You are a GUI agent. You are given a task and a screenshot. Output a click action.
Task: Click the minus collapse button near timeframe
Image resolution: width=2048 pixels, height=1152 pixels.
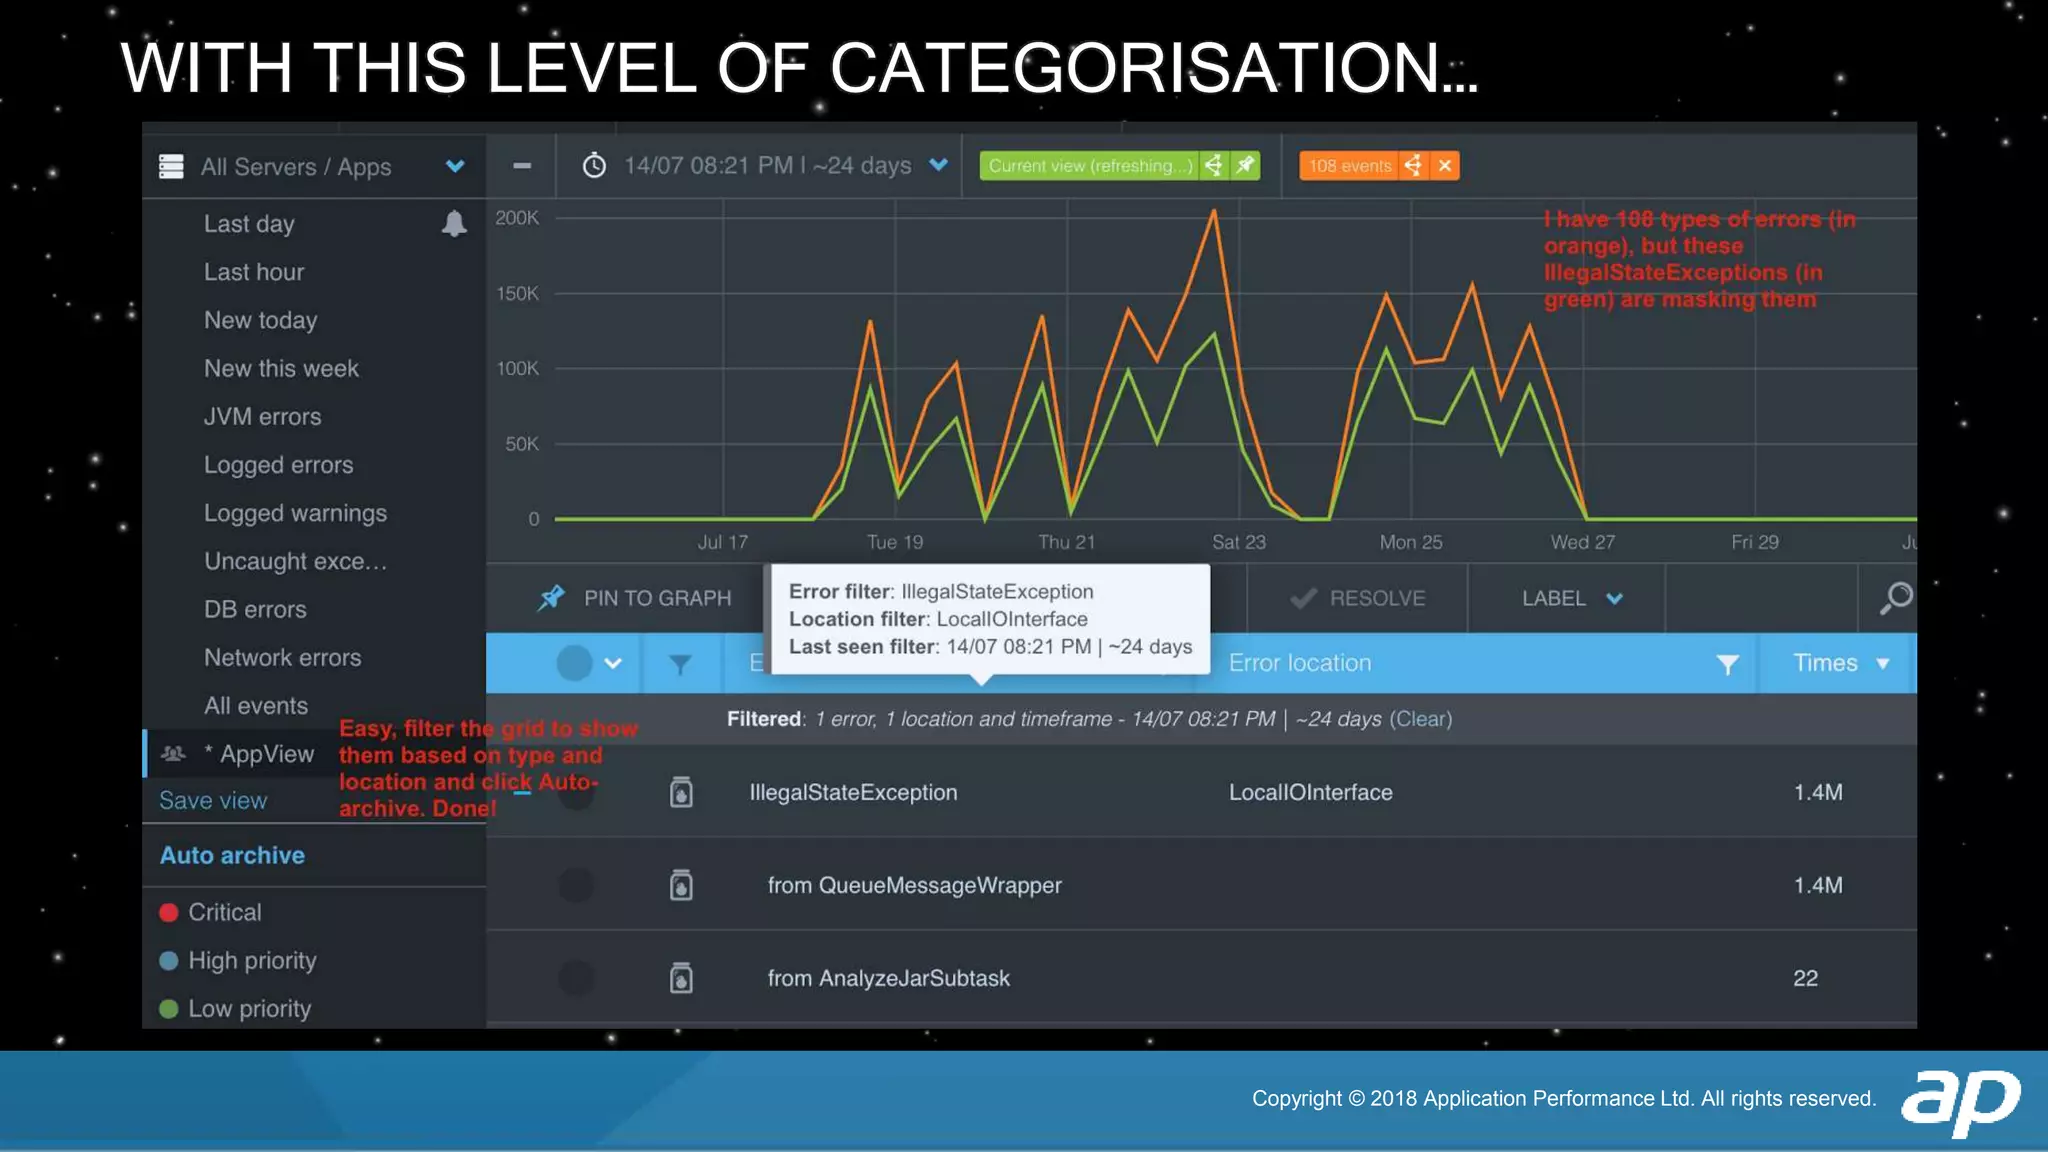(522, 166)
